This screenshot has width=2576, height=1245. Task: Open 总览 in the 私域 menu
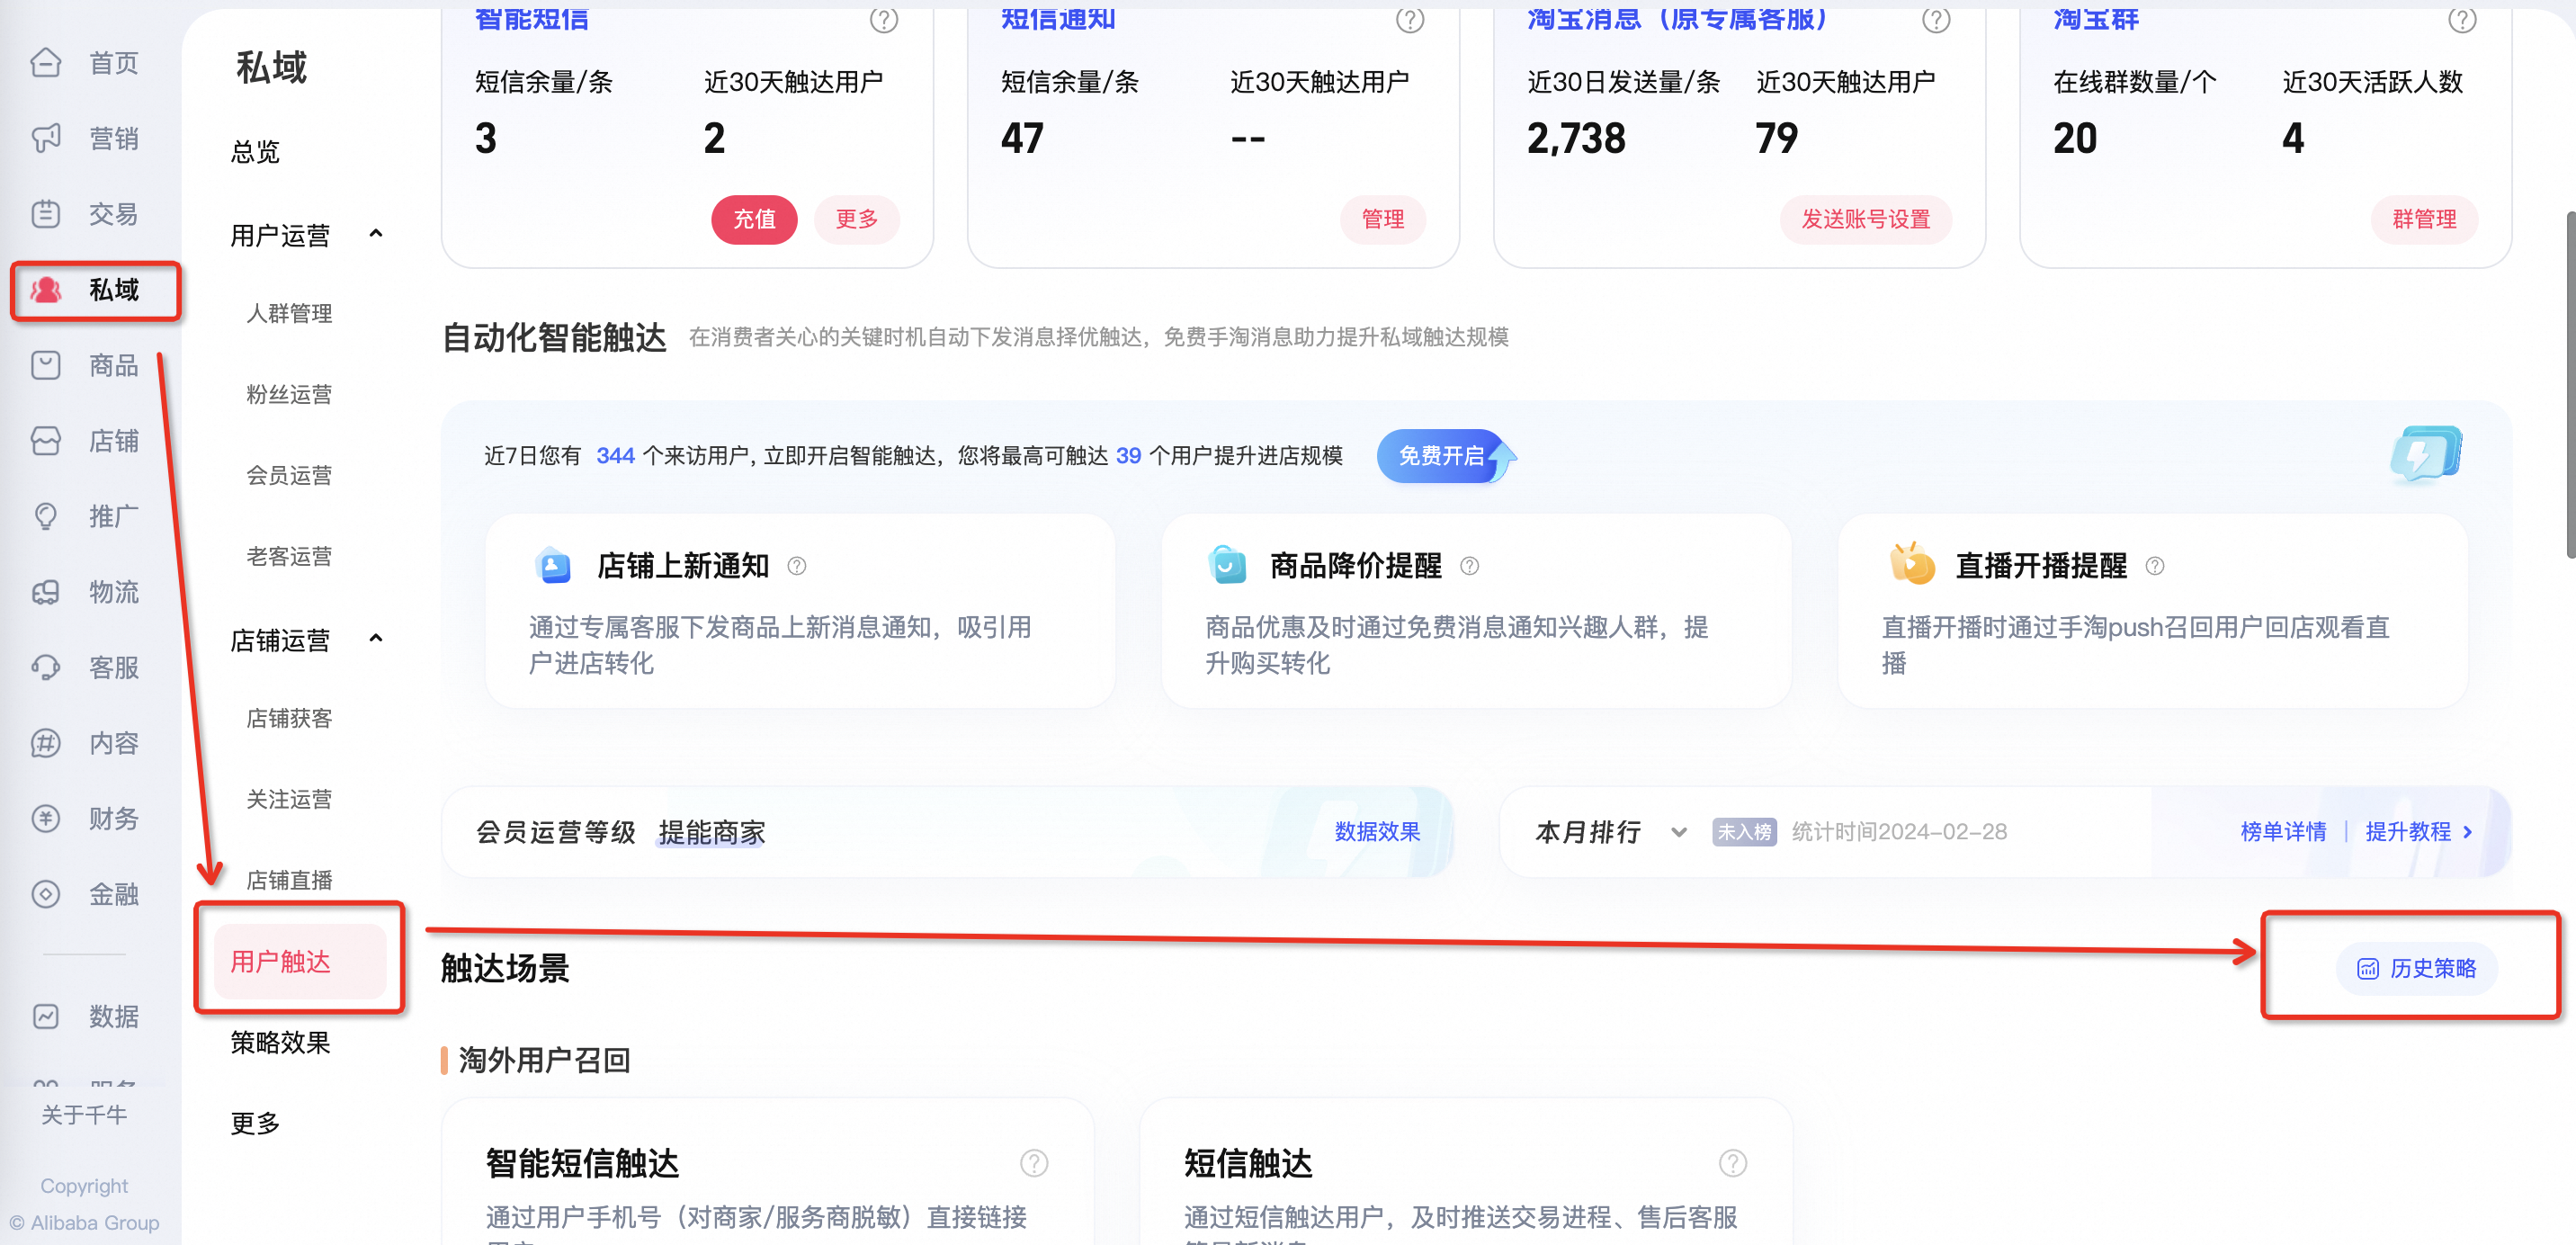[255, 152]
